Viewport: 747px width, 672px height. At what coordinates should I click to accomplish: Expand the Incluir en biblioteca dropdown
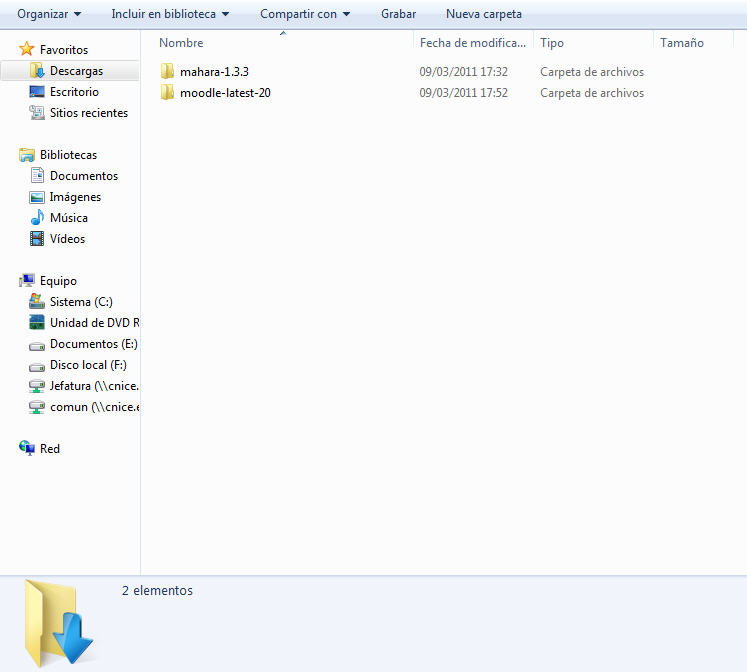click(170, 14)
